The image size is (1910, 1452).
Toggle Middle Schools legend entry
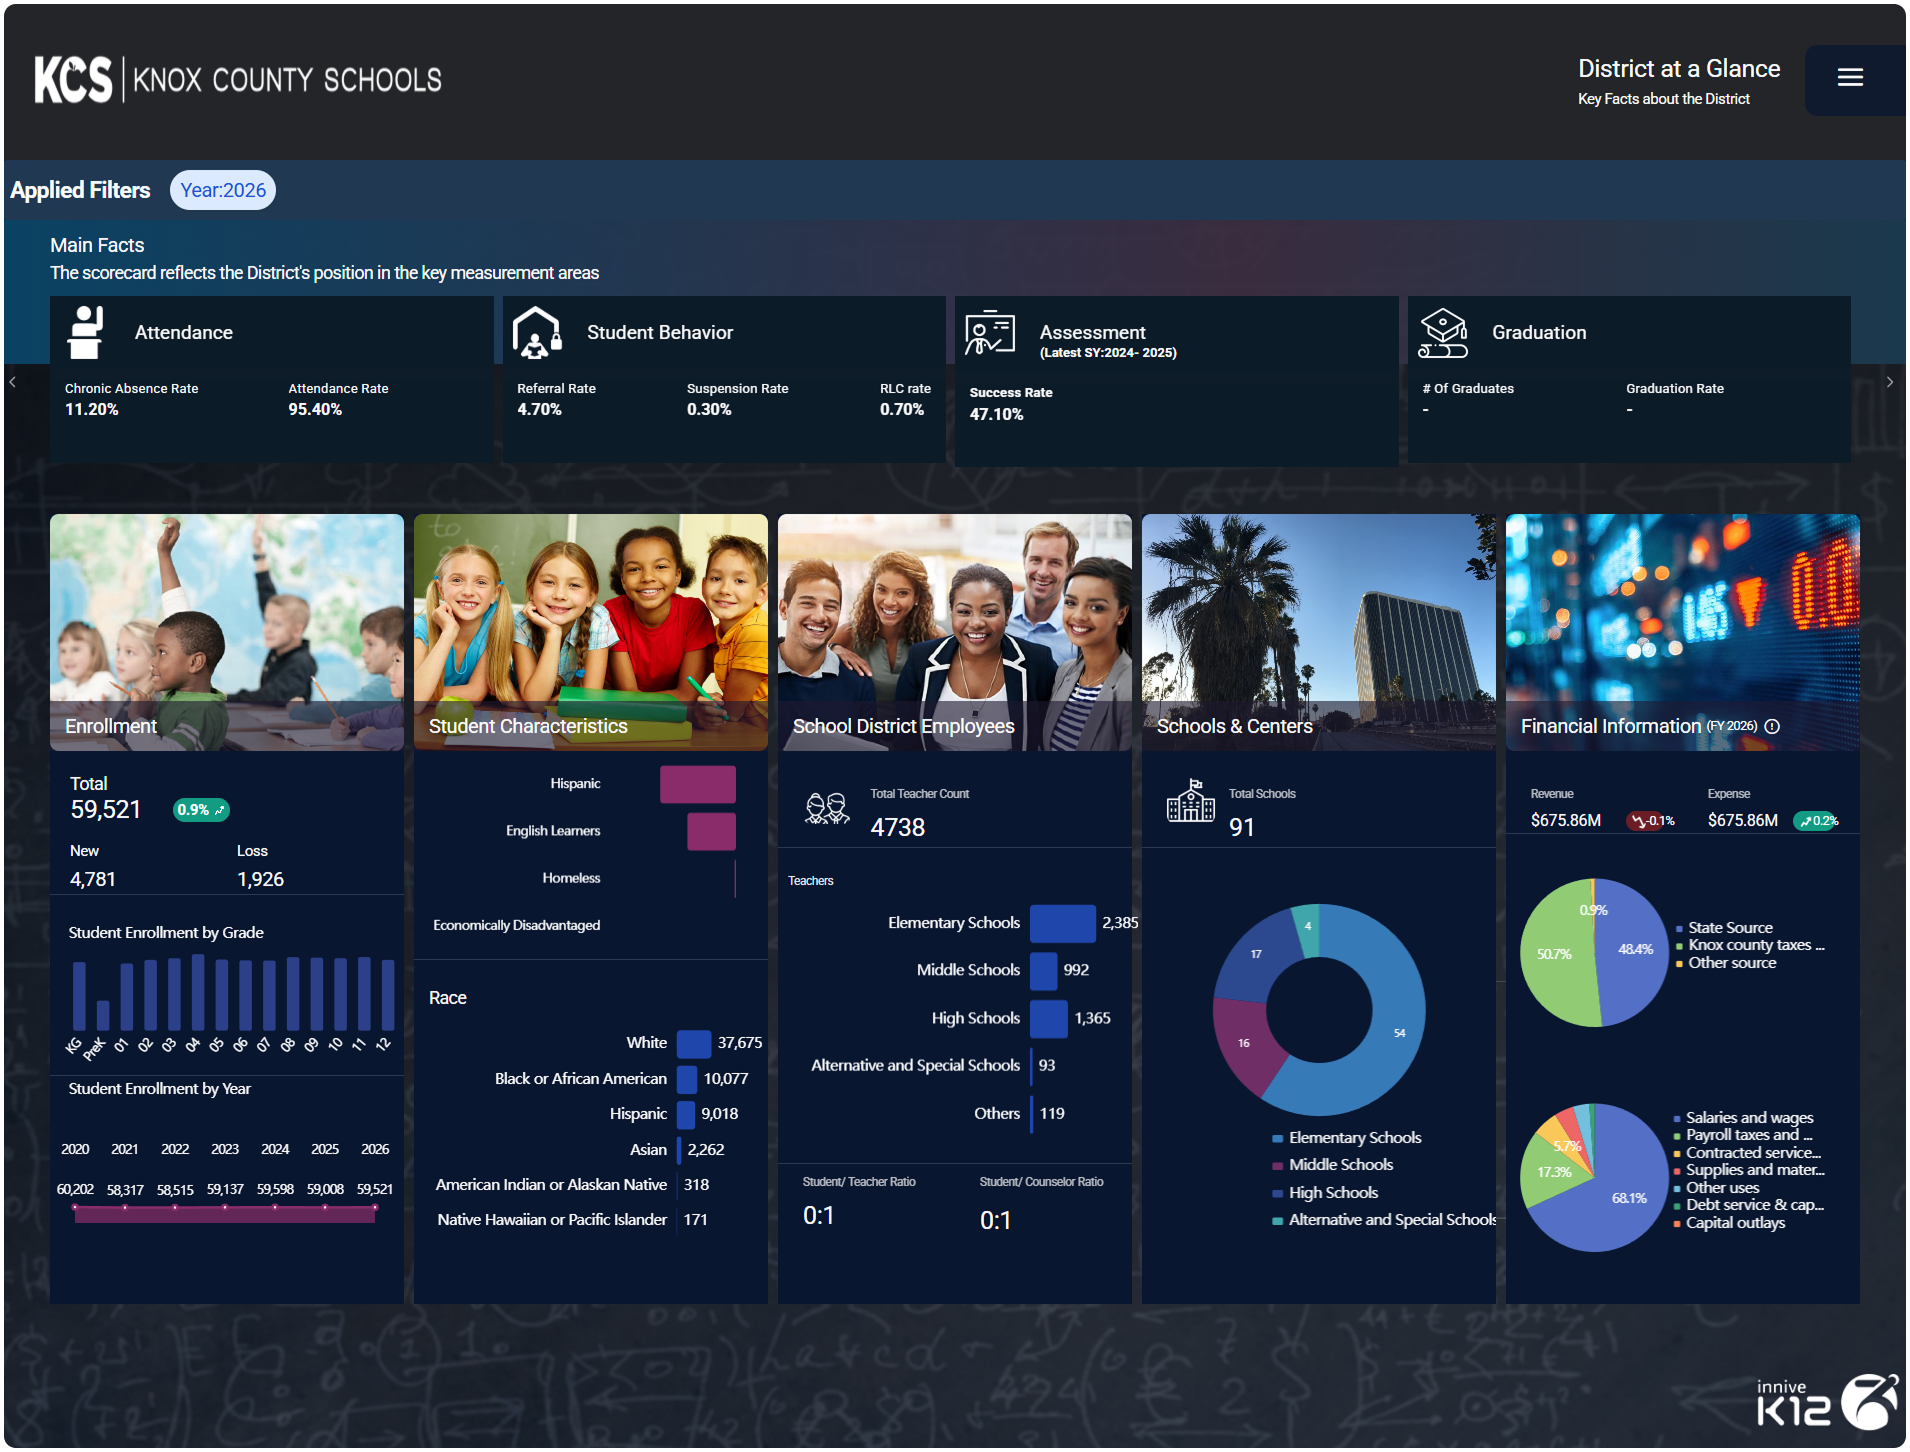[1340, 1165]
